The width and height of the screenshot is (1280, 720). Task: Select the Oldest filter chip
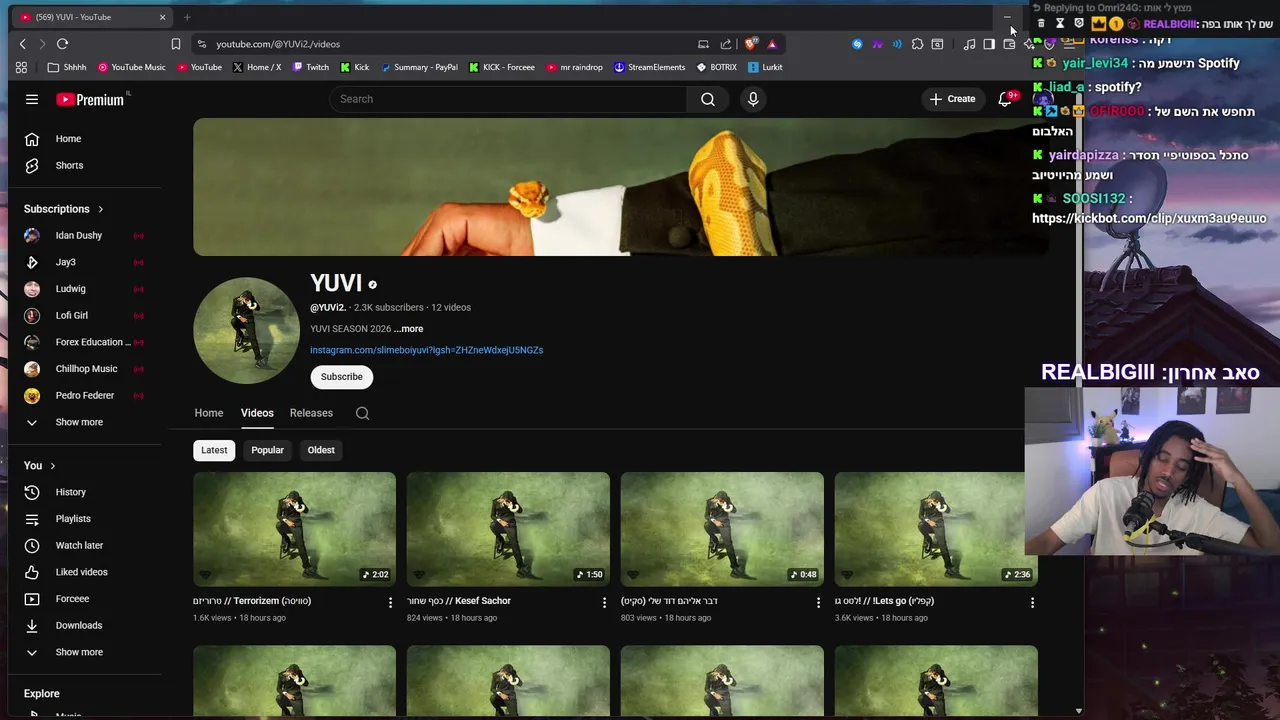321,450
